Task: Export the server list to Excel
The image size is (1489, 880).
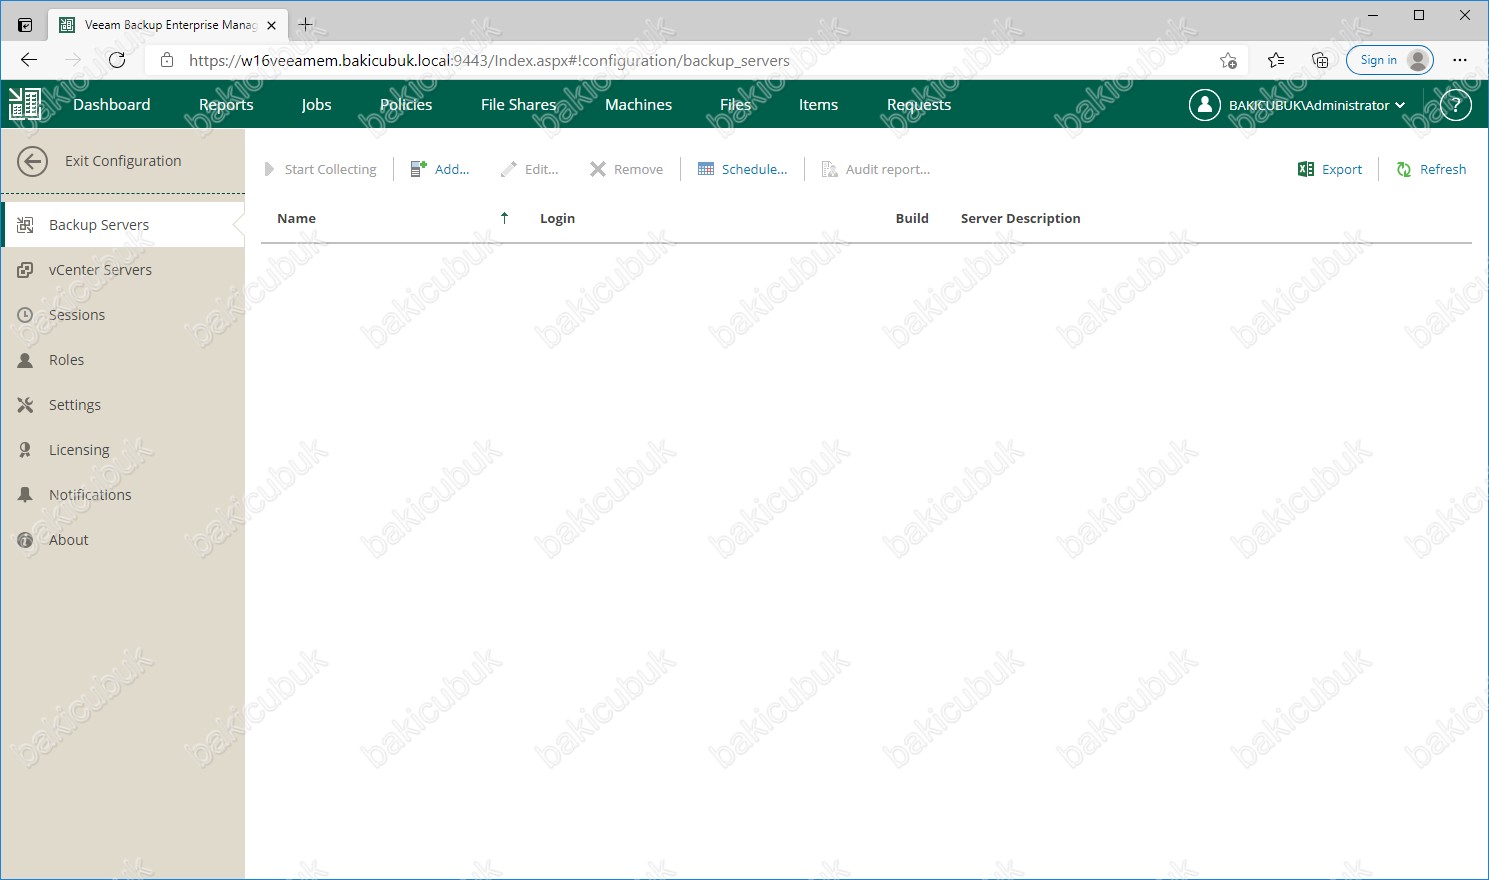Action: 1330,169
